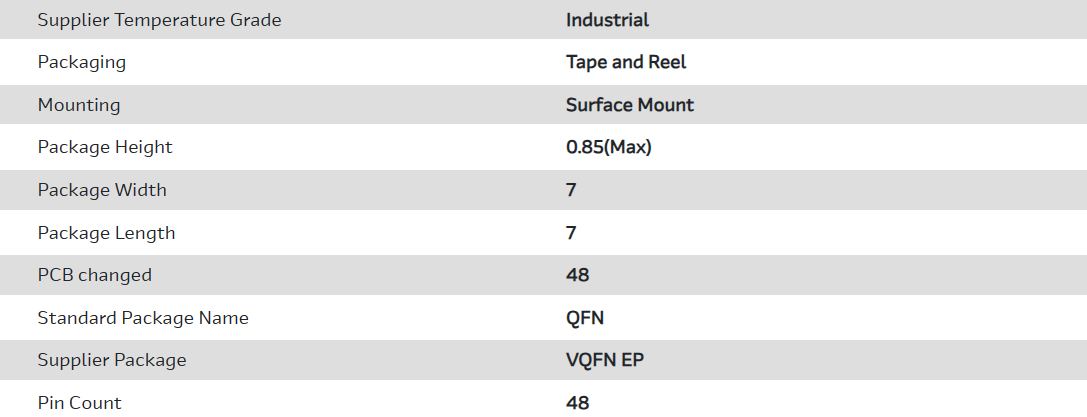This screenshot has height=417, width=1087.
Task: Click the PCB changed label
Action: 95,275
